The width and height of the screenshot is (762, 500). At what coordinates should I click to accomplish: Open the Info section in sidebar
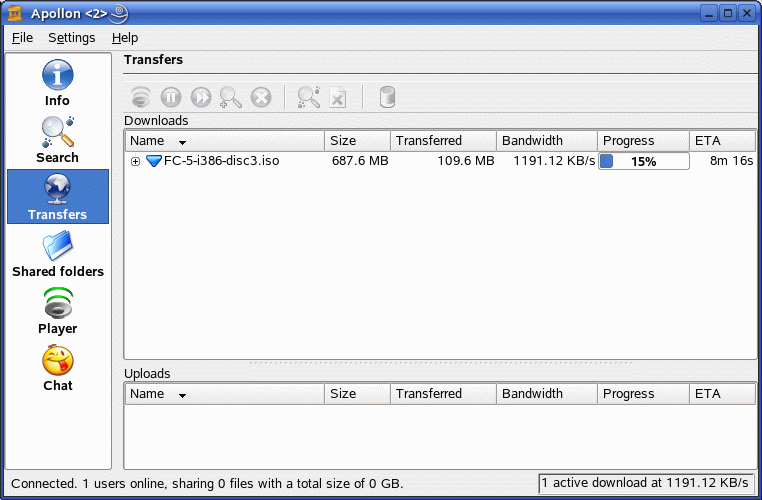tap(57, 84)
